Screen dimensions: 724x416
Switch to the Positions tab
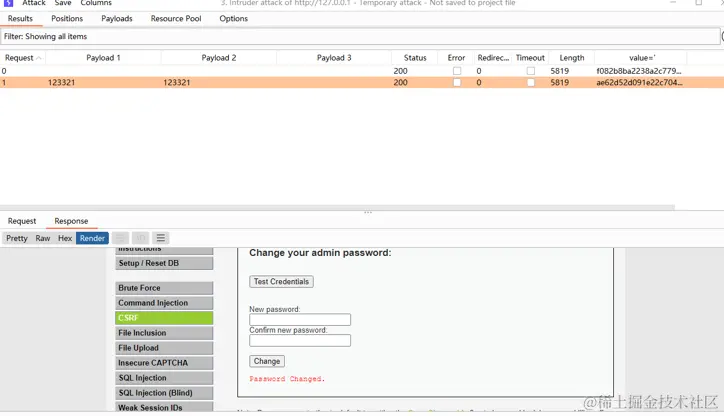[67, 18]
